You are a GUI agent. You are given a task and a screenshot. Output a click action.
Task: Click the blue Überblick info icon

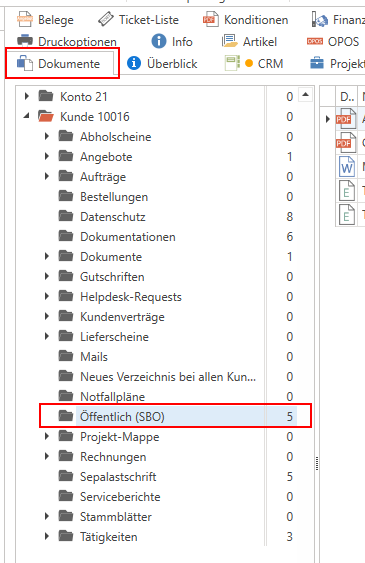click(134, 63)
